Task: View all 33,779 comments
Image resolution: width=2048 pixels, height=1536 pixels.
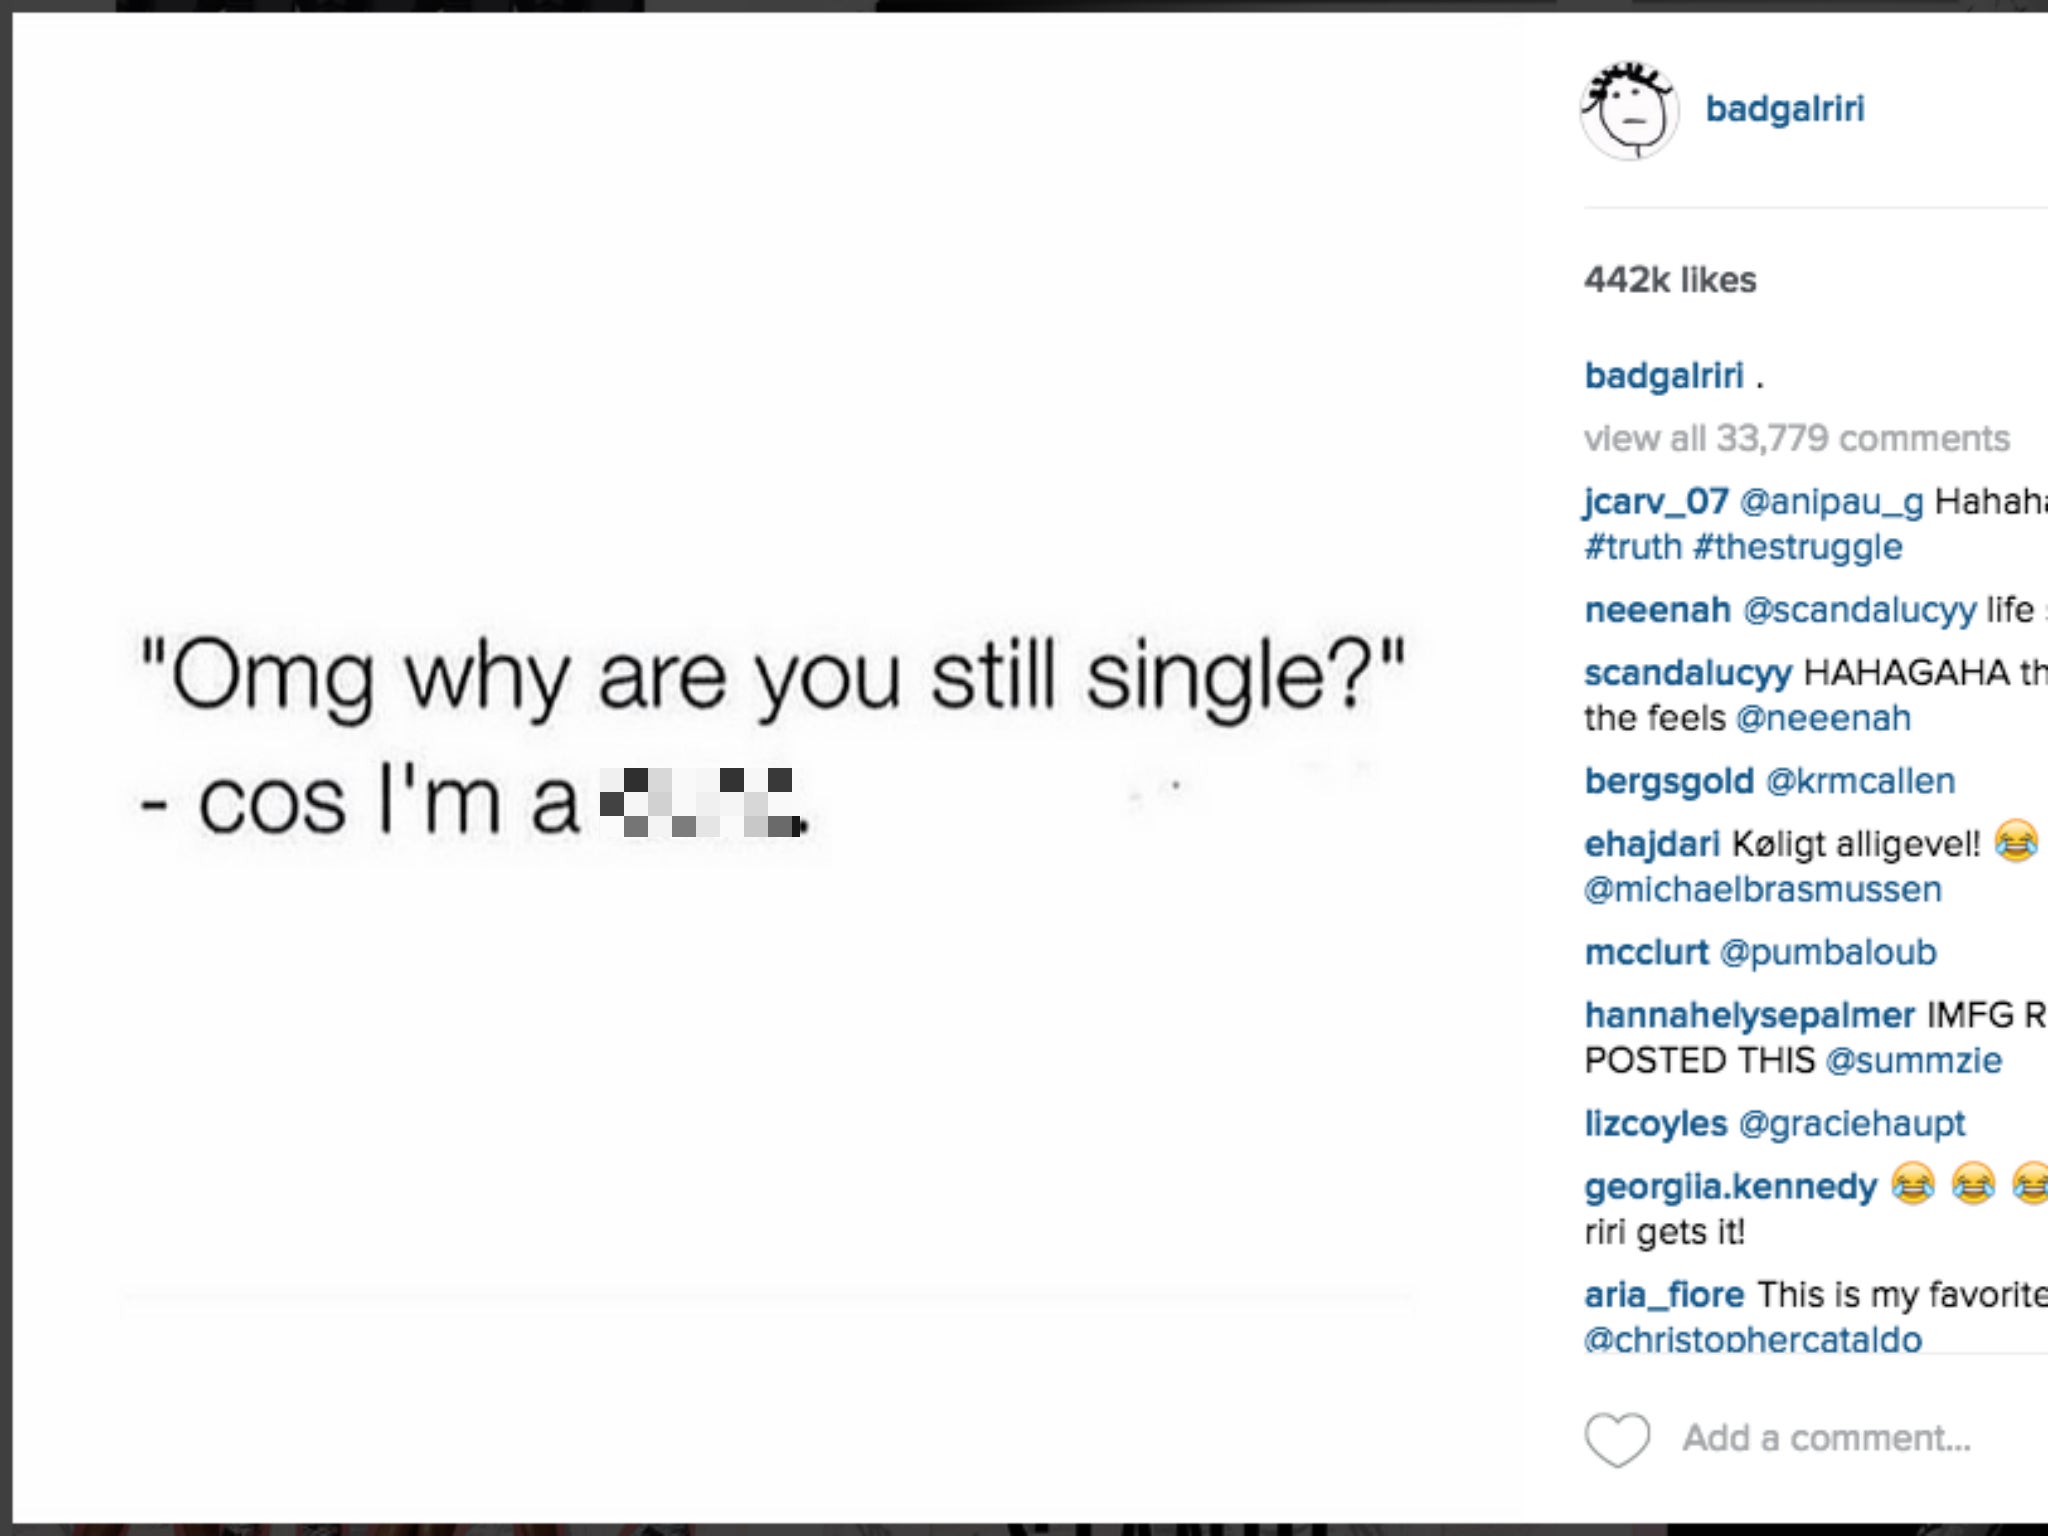Action: click(1795, 437)
